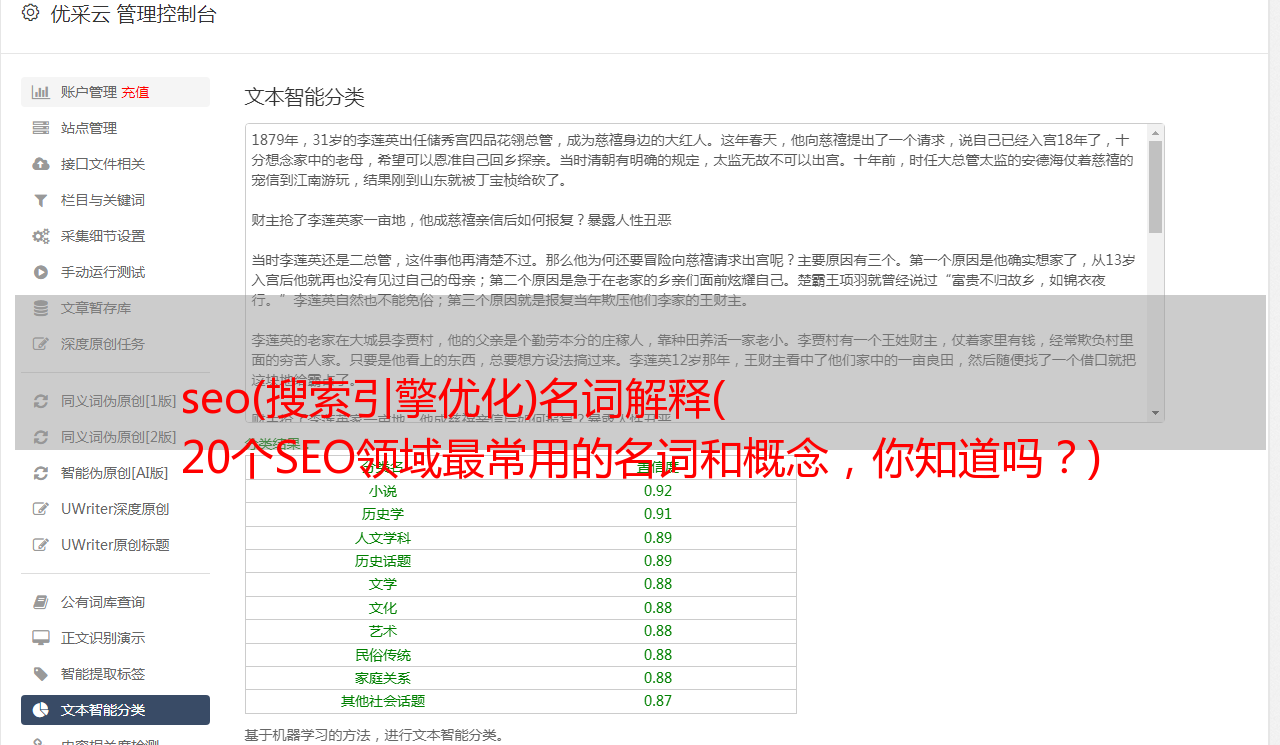
Task: Click the text area scrollbar thumb
Action: 1155,187
